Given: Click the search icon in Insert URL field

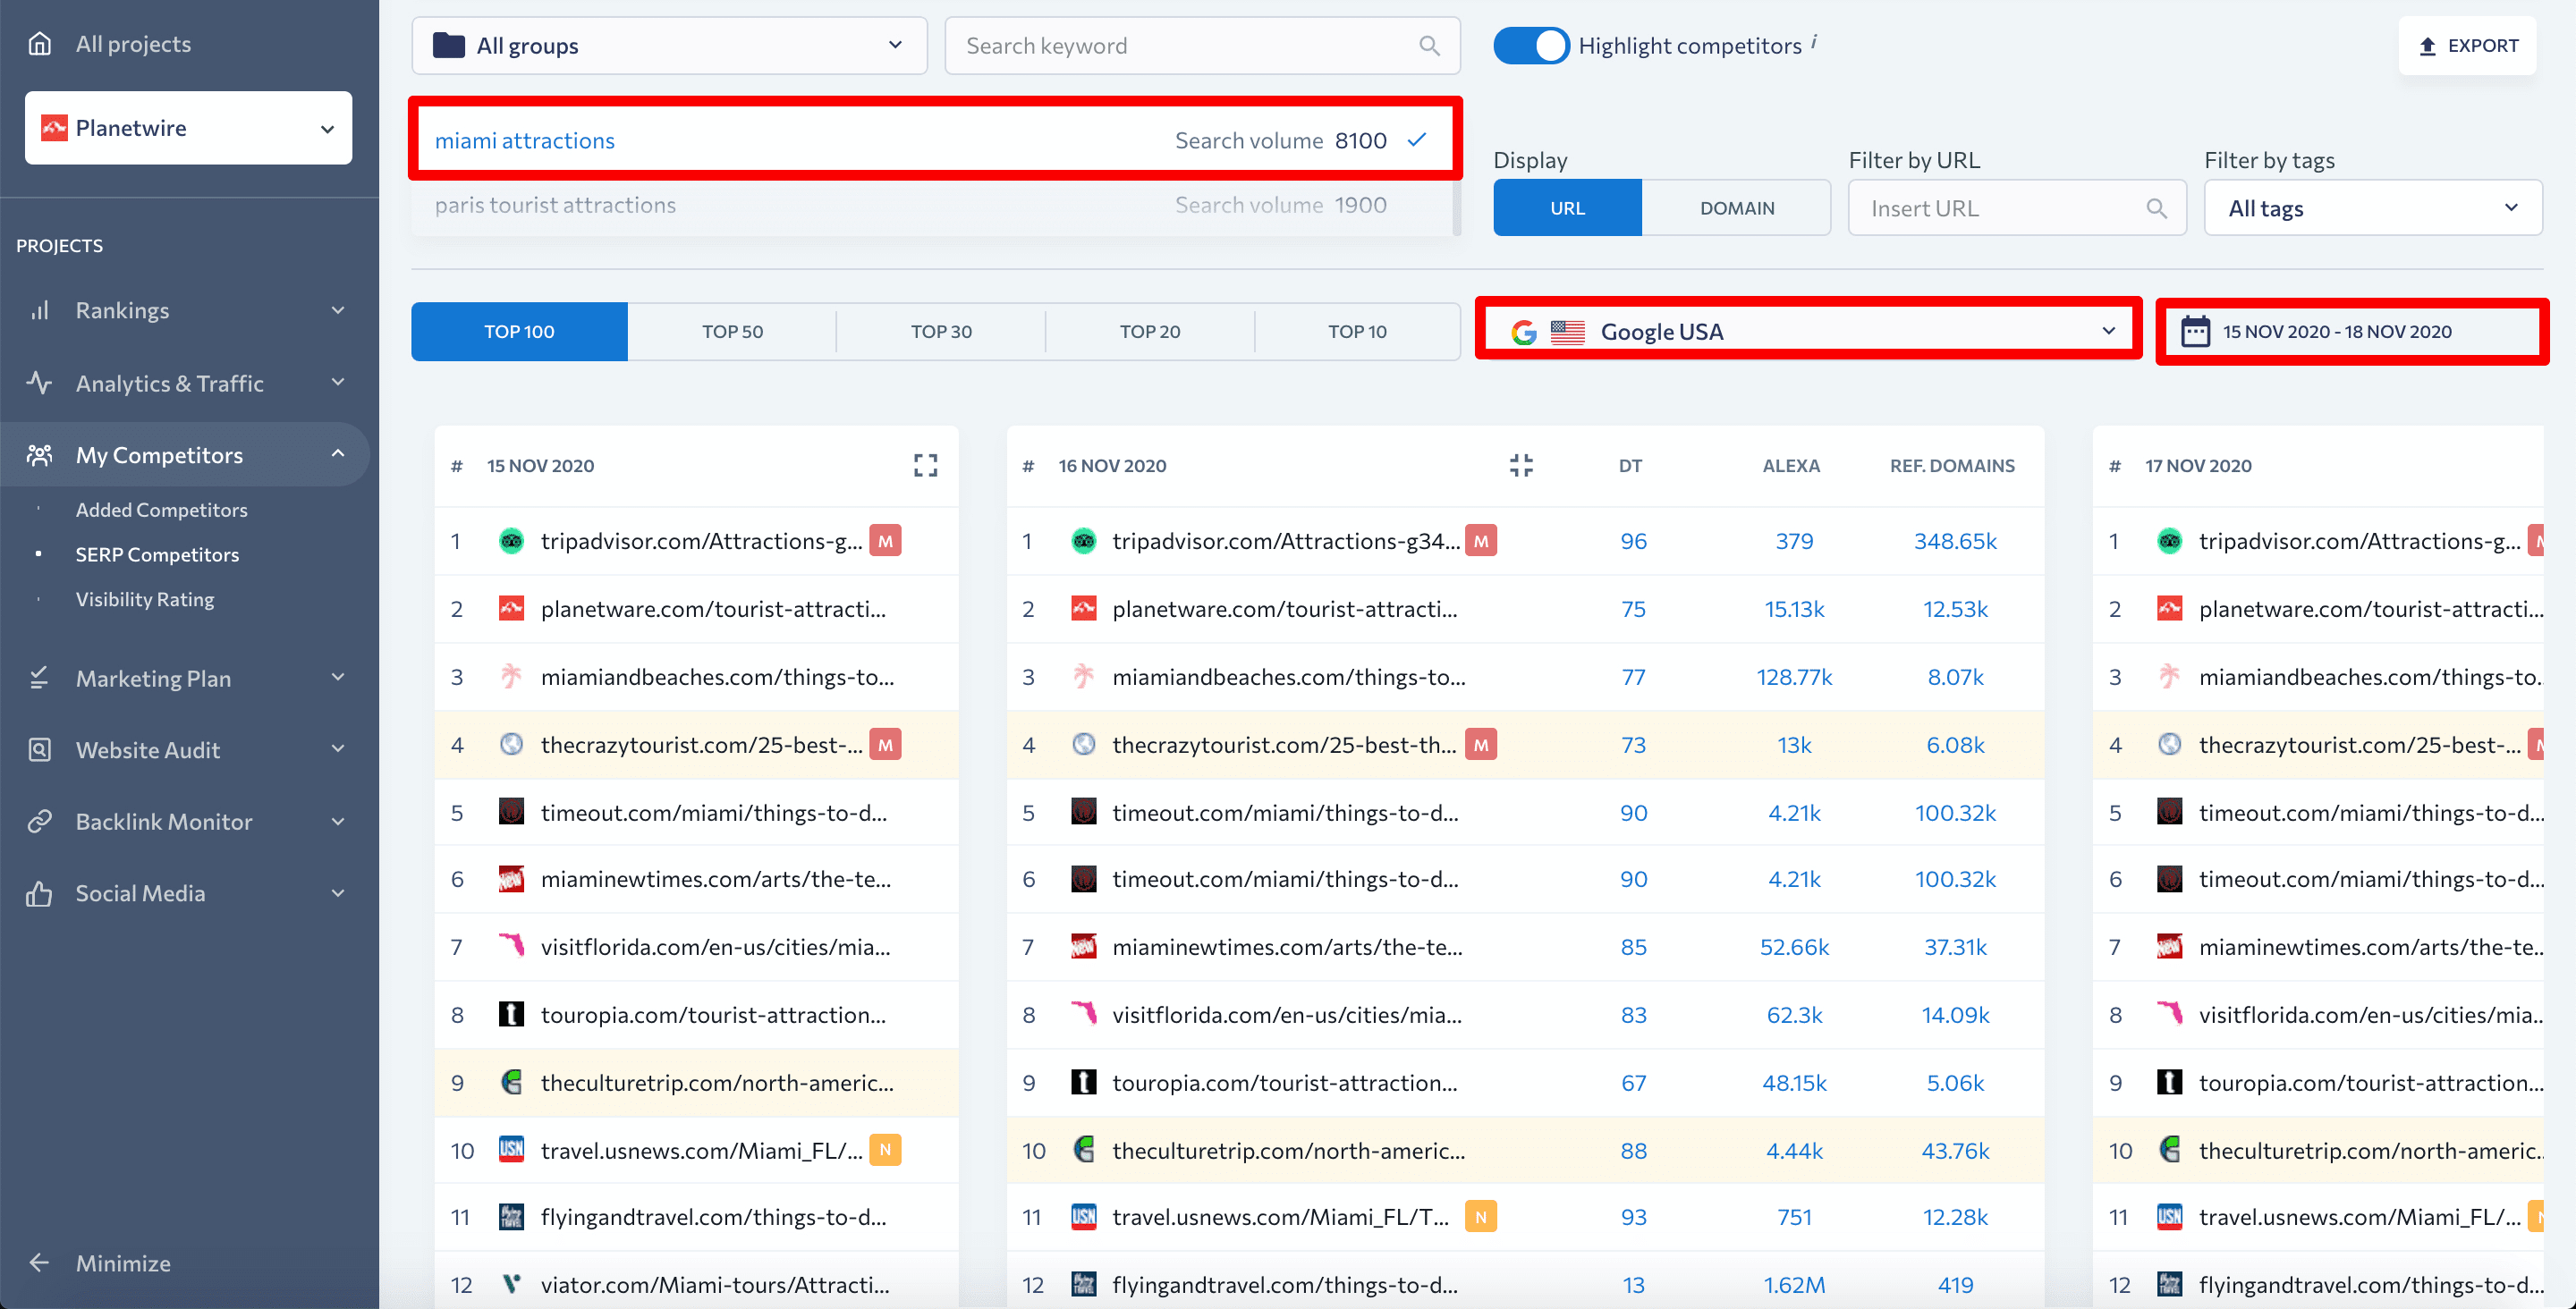Looking at the screenshot, I should point(2156,209).
